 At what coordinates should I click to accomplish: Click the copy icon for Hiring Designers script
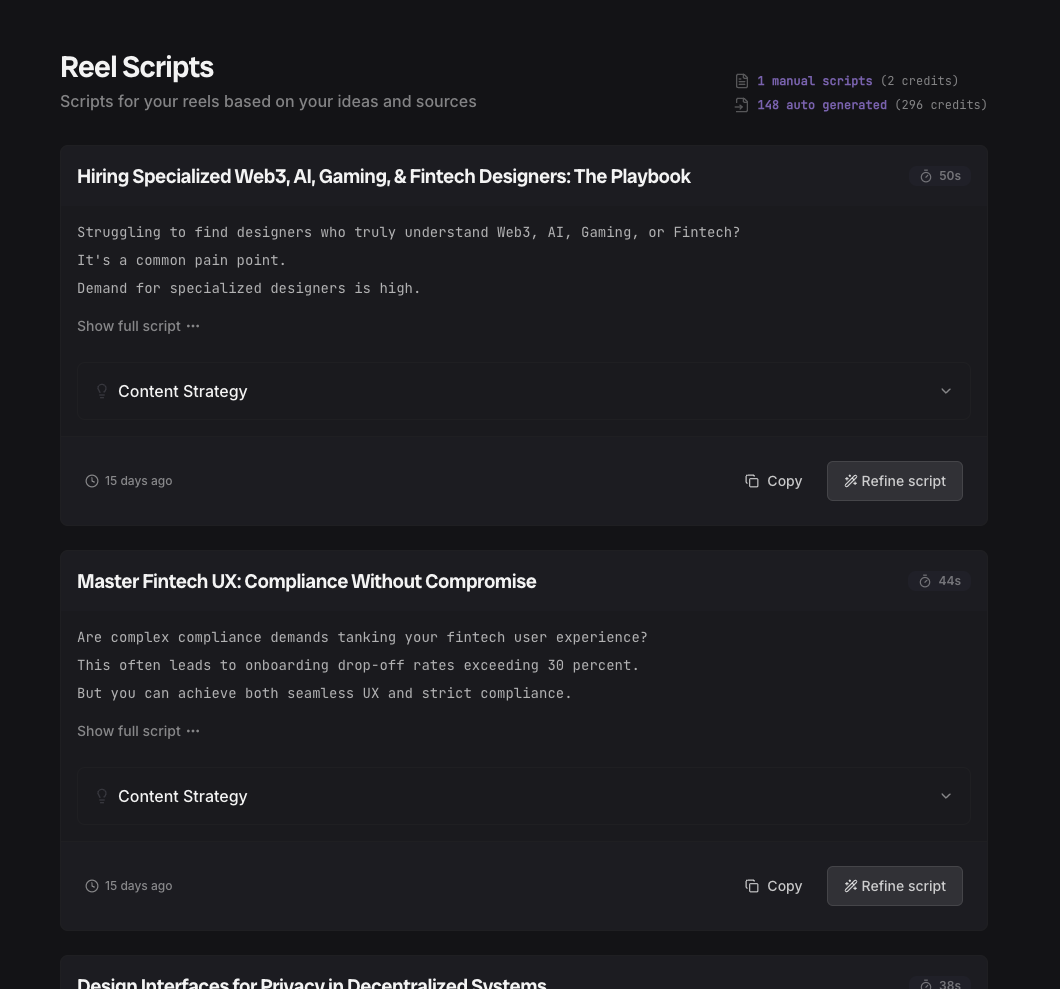pos(752,481)
